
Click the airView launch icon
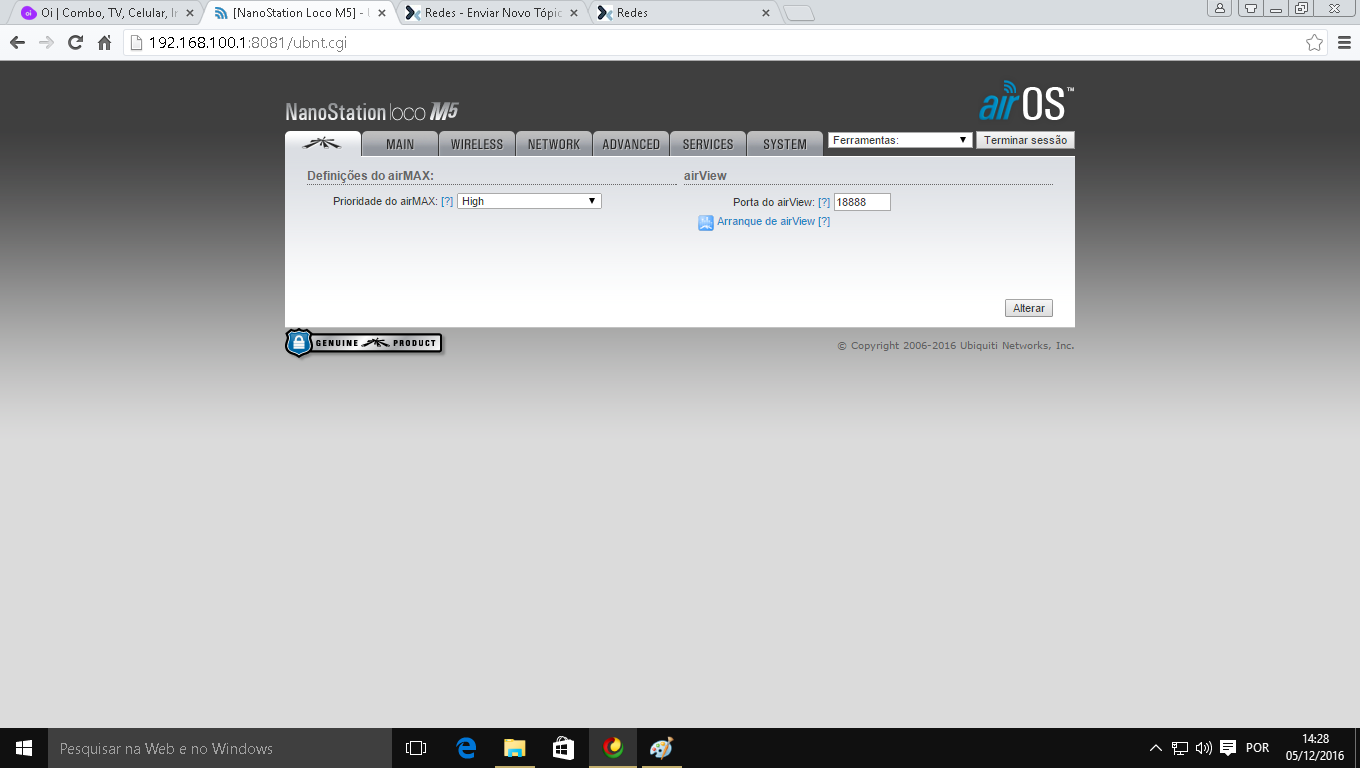pos(706,223)
